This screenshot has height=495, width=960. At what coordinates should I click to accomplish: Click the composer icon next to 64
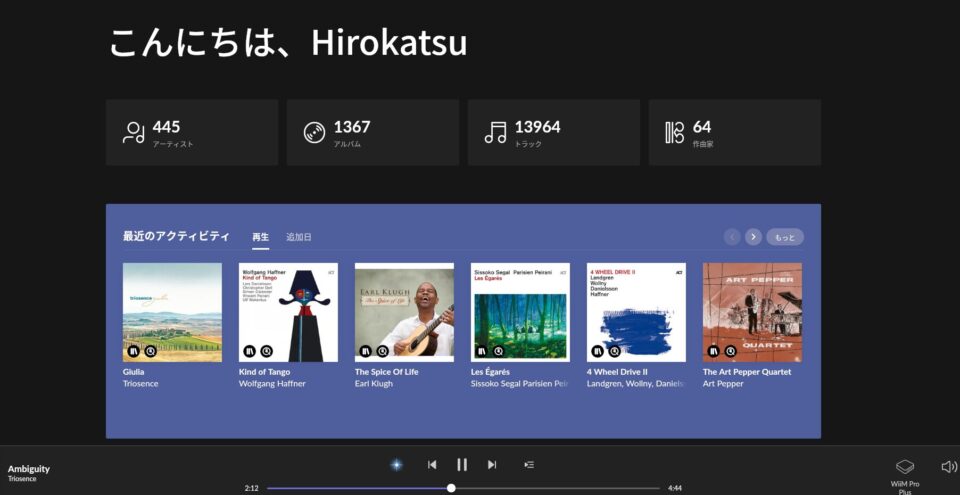click(675, 132)
